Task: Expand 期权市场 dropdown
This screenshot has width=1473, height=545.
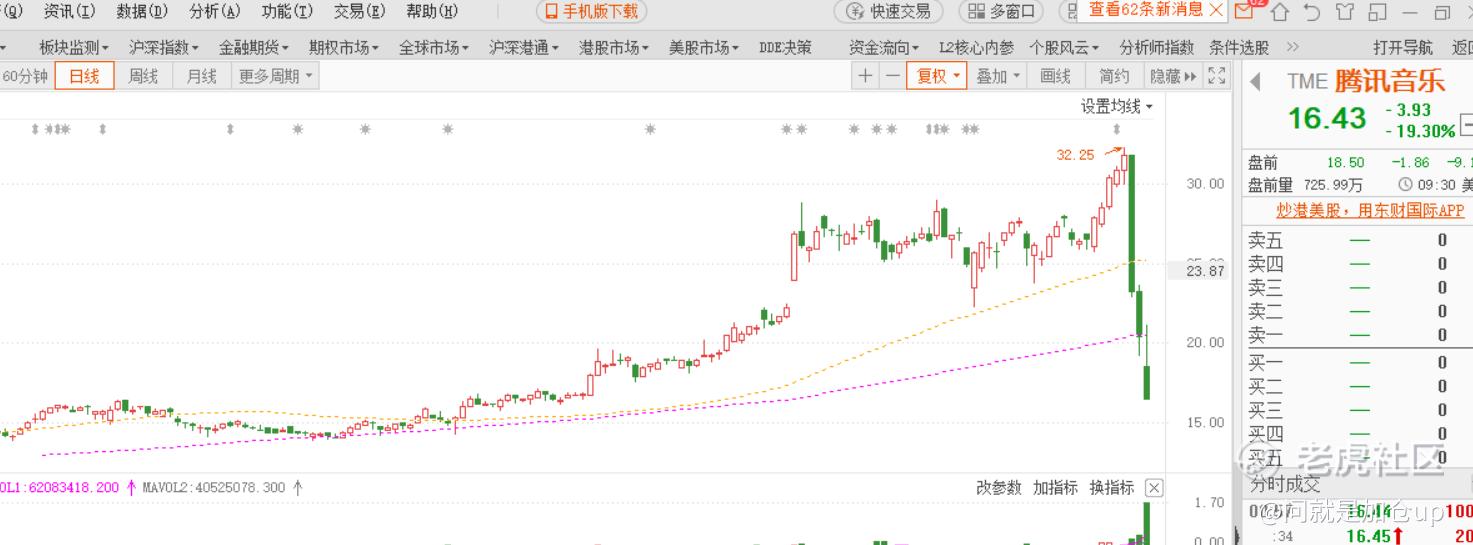Action: (x=344, y=47)
